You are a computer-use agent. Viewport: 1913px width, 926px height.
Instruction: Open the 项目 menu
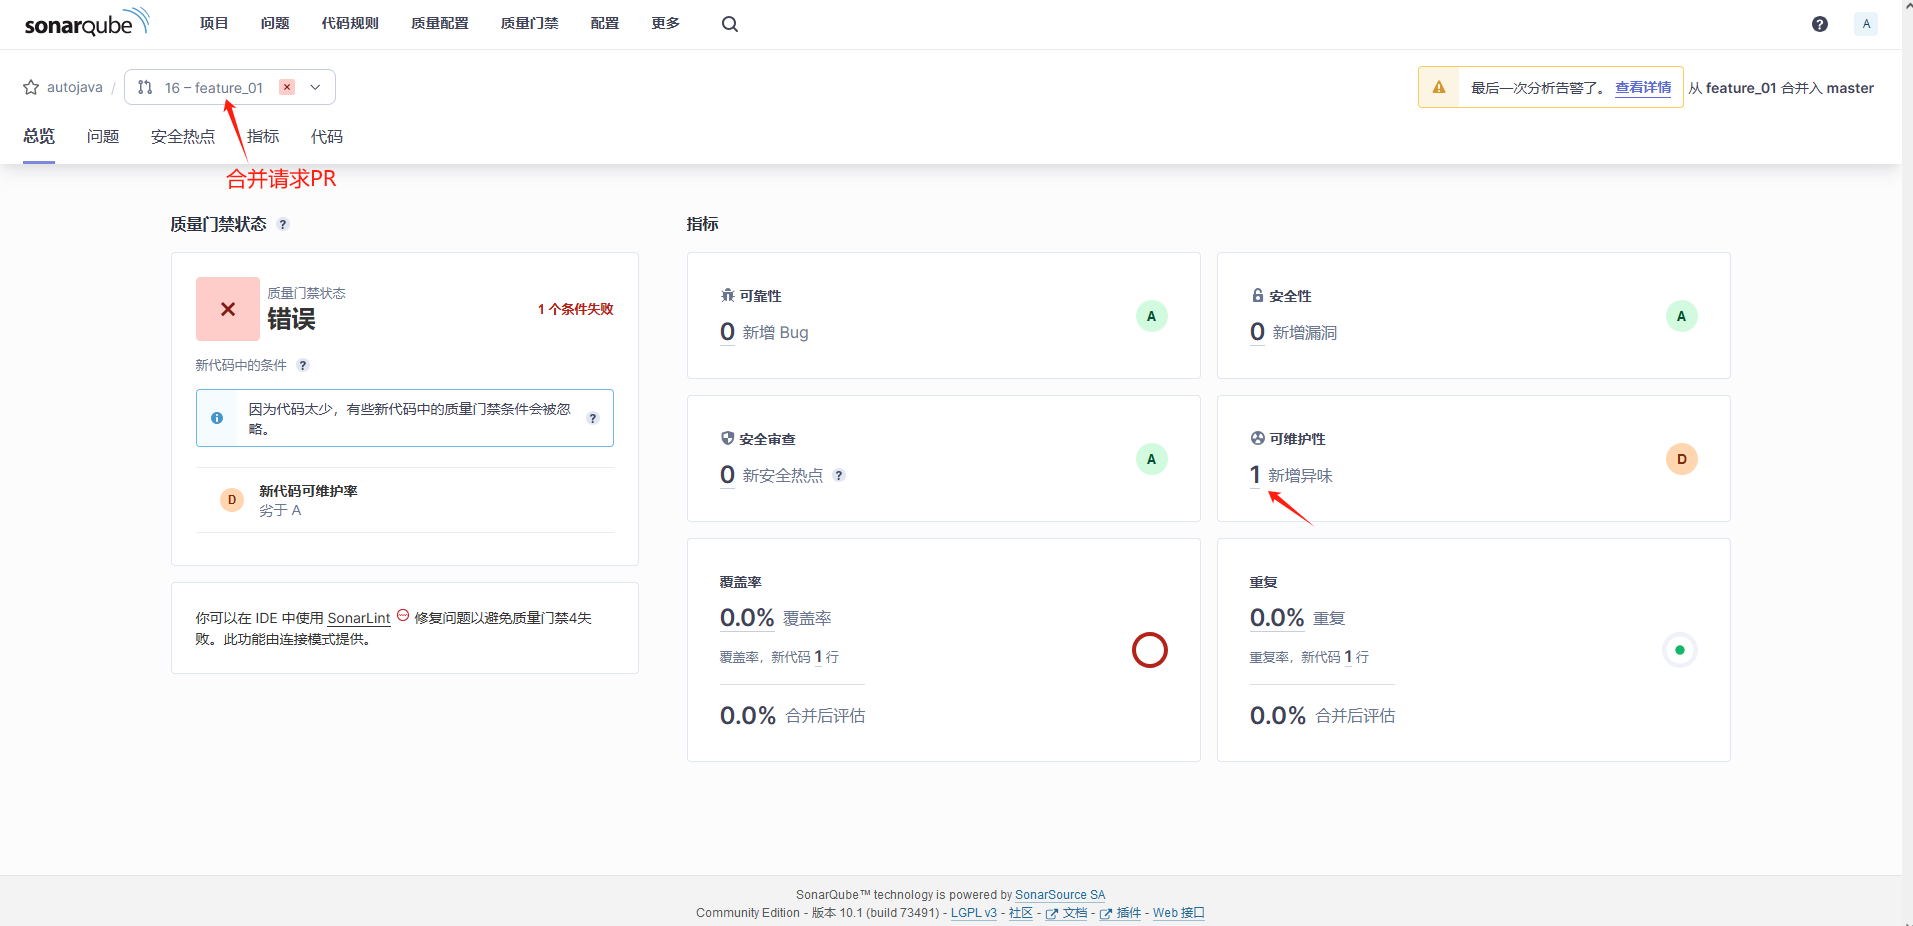click(x=214, y=23)
